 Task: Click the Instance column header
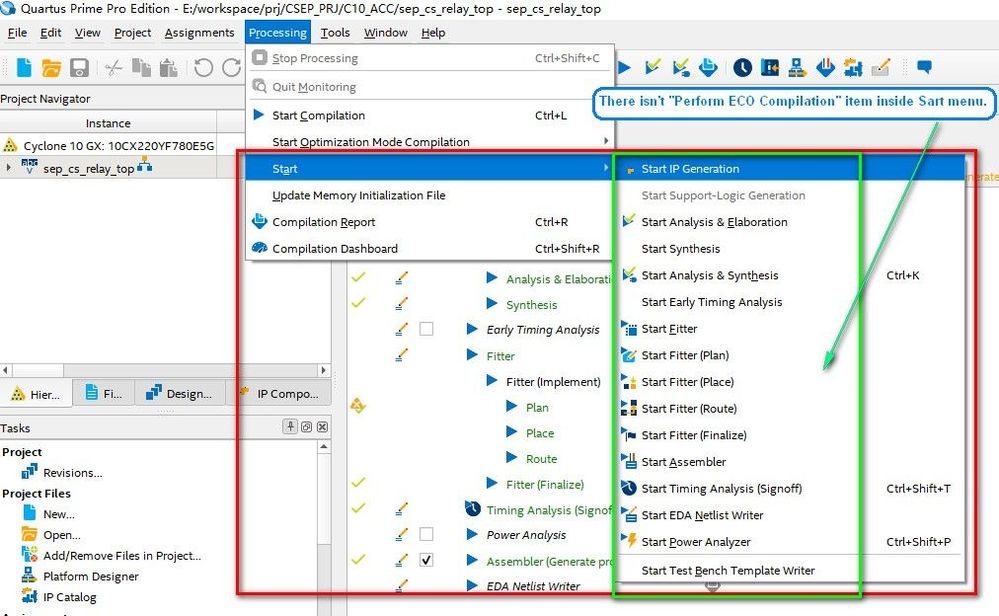tap(108, 123)
